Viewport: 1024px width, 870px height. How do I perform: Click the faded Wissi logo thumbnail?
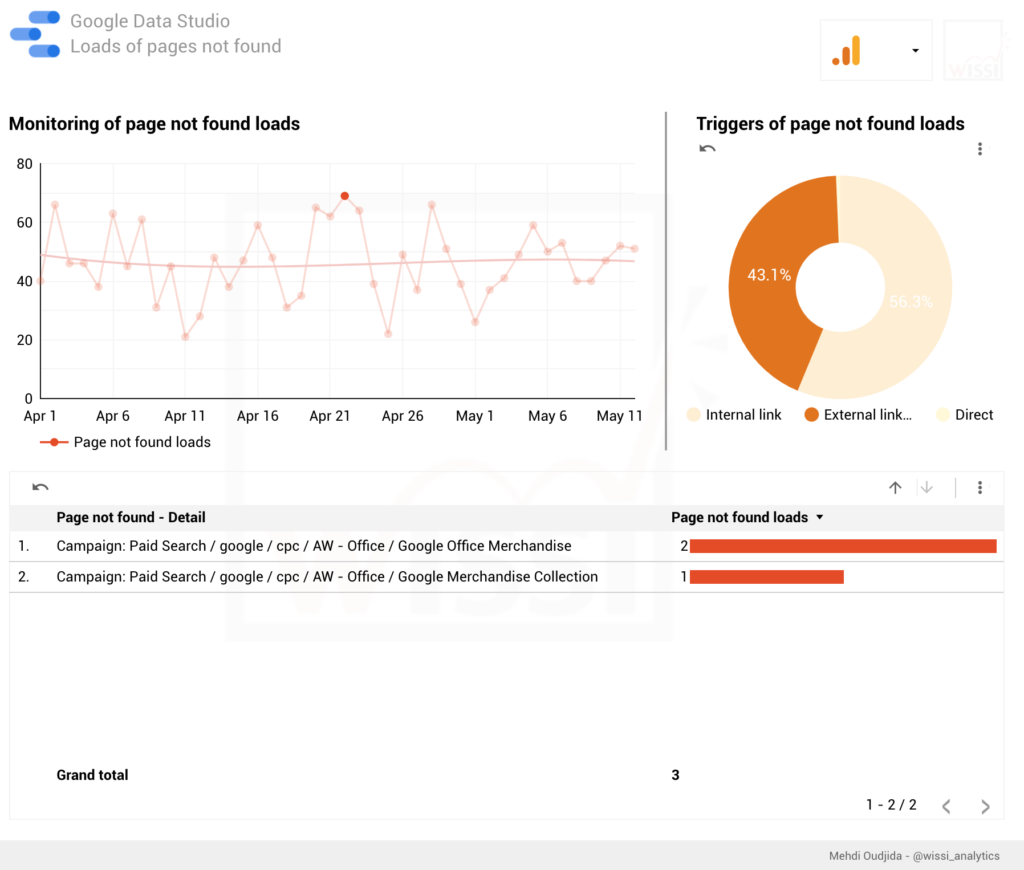coord(973,50)
